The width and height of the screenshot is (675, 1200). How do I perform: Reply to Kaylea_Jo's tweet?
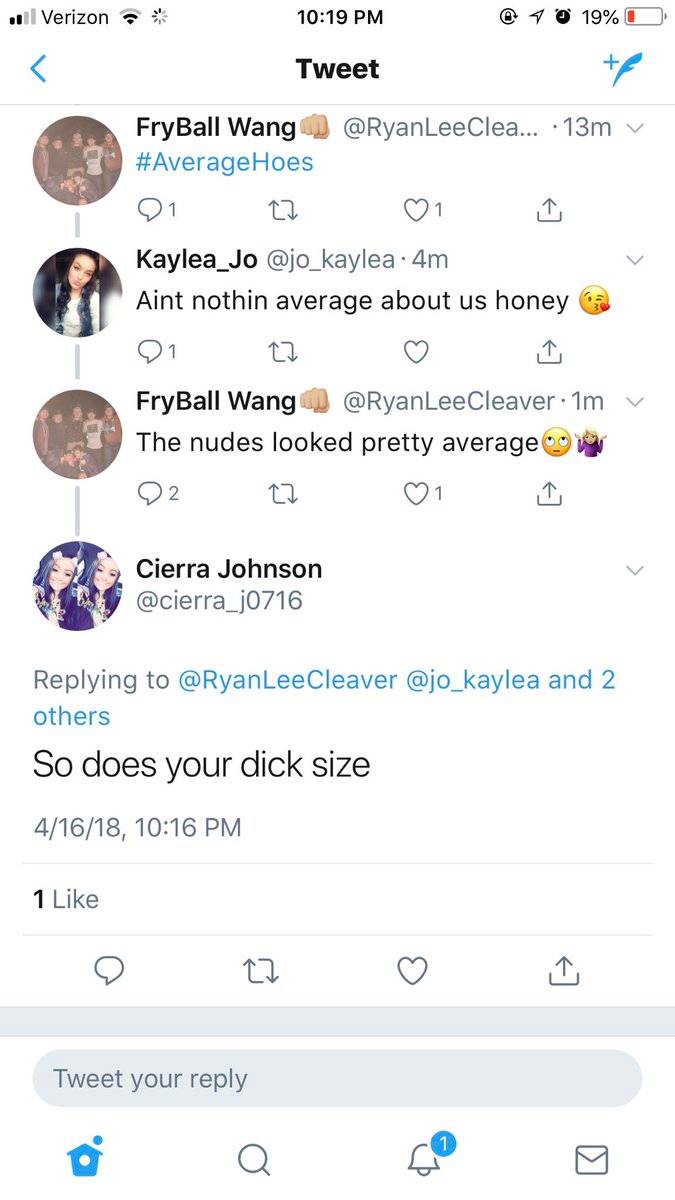[x=148, y=352]
